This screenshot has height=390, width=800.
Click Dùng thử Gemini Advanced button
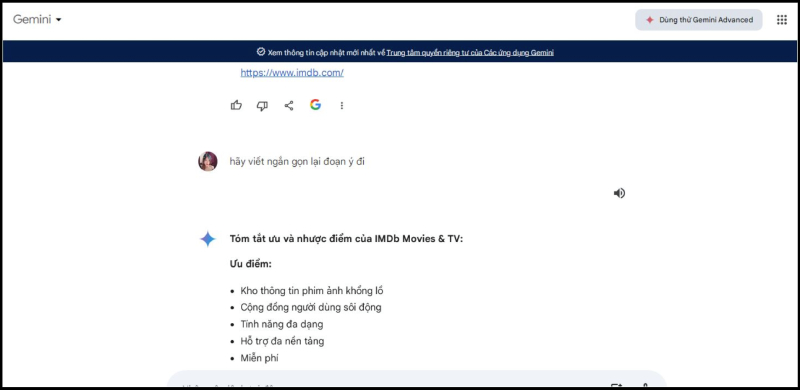click(698, 20)
